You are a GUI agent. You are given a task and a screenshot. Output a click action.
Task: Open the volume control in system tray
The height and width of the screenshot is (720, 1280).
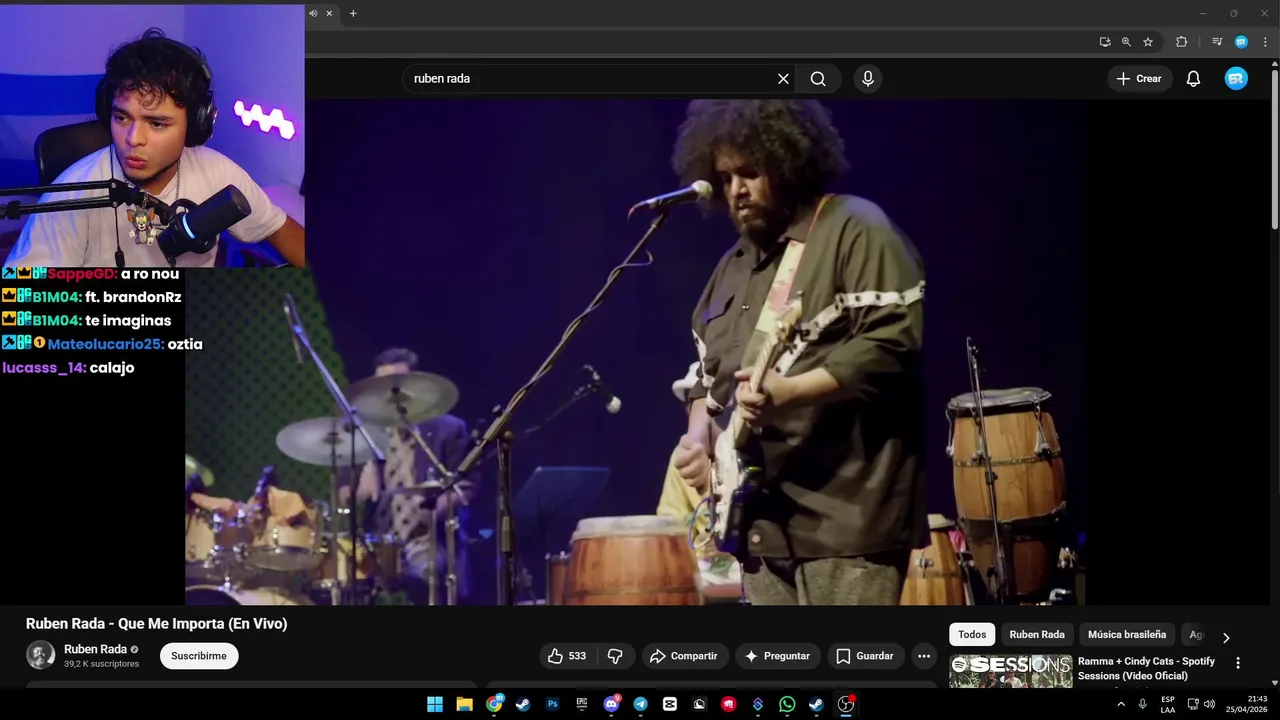pos(1209,704)
